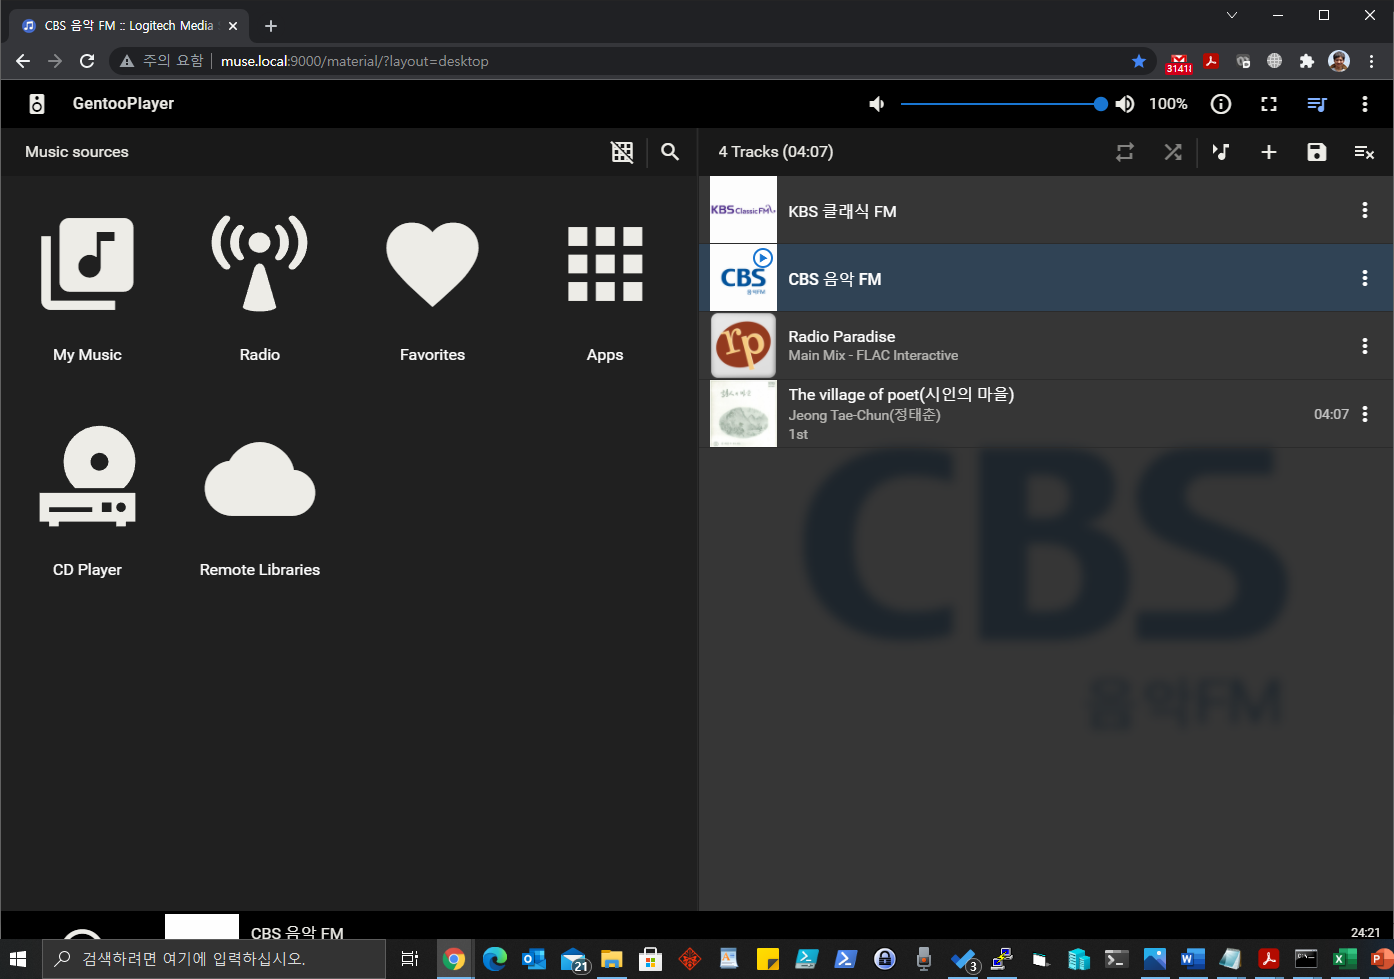Open the KBS 클래식 FM row menu

click(x=1365, y=210)
